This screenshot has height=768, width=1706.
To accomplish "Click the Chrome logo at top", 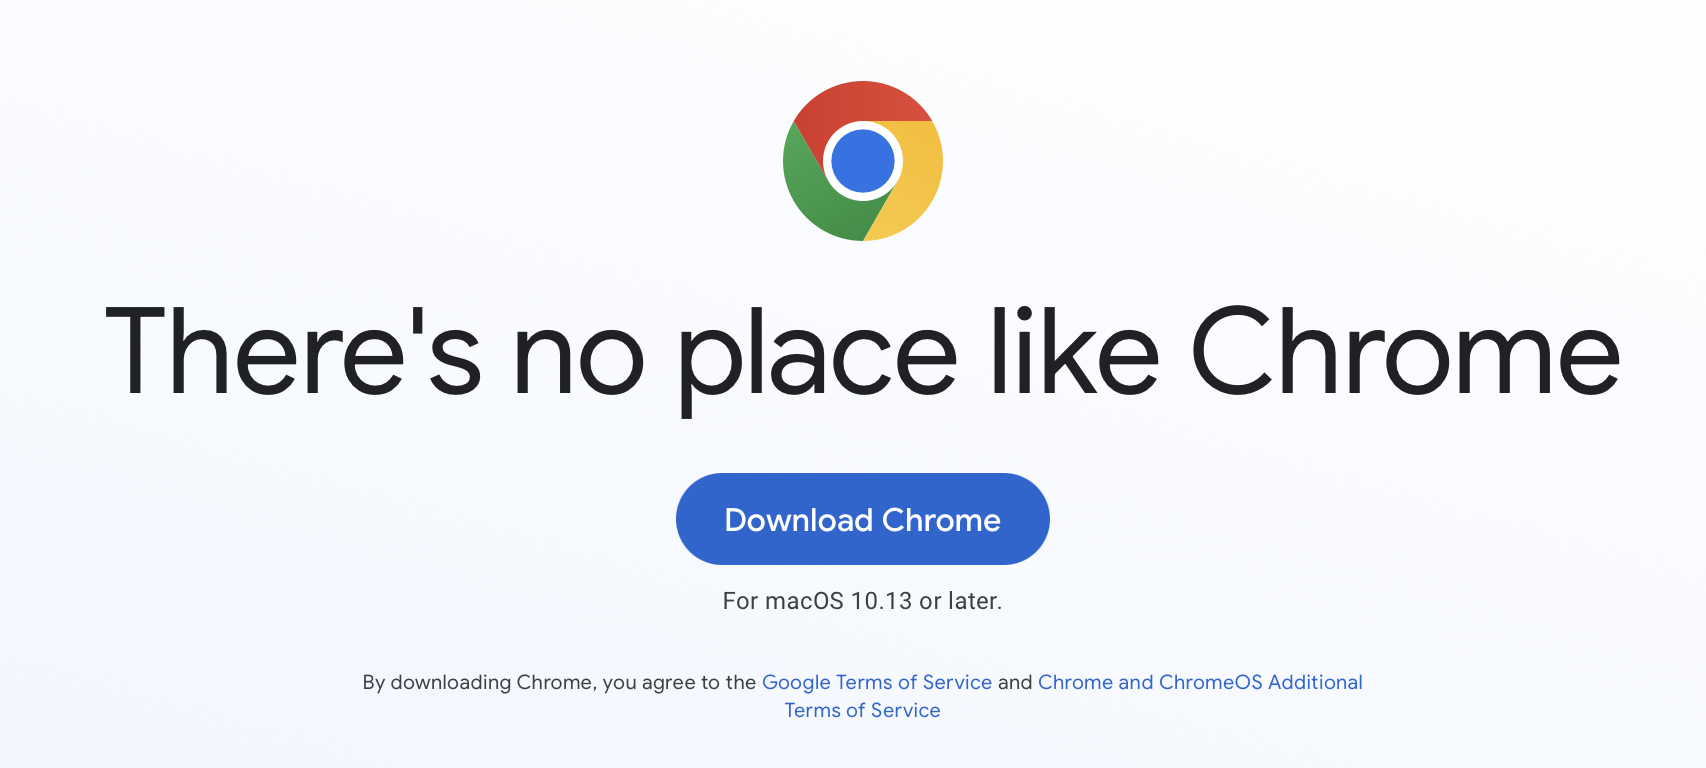I will [863, 161].
